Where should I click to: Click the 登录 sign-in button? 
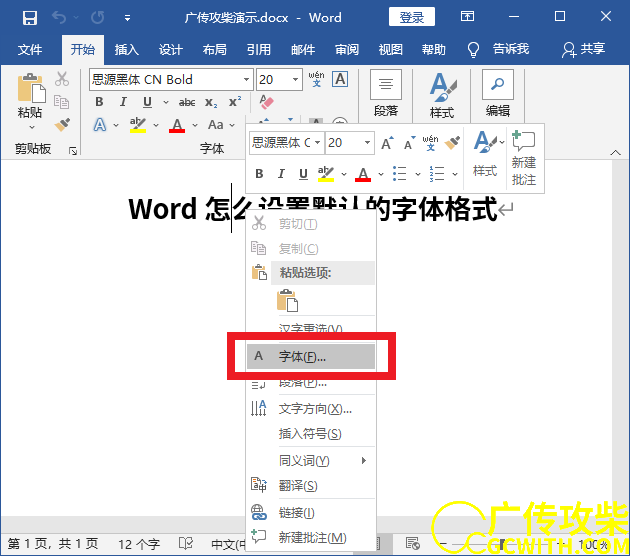point(412,17)
